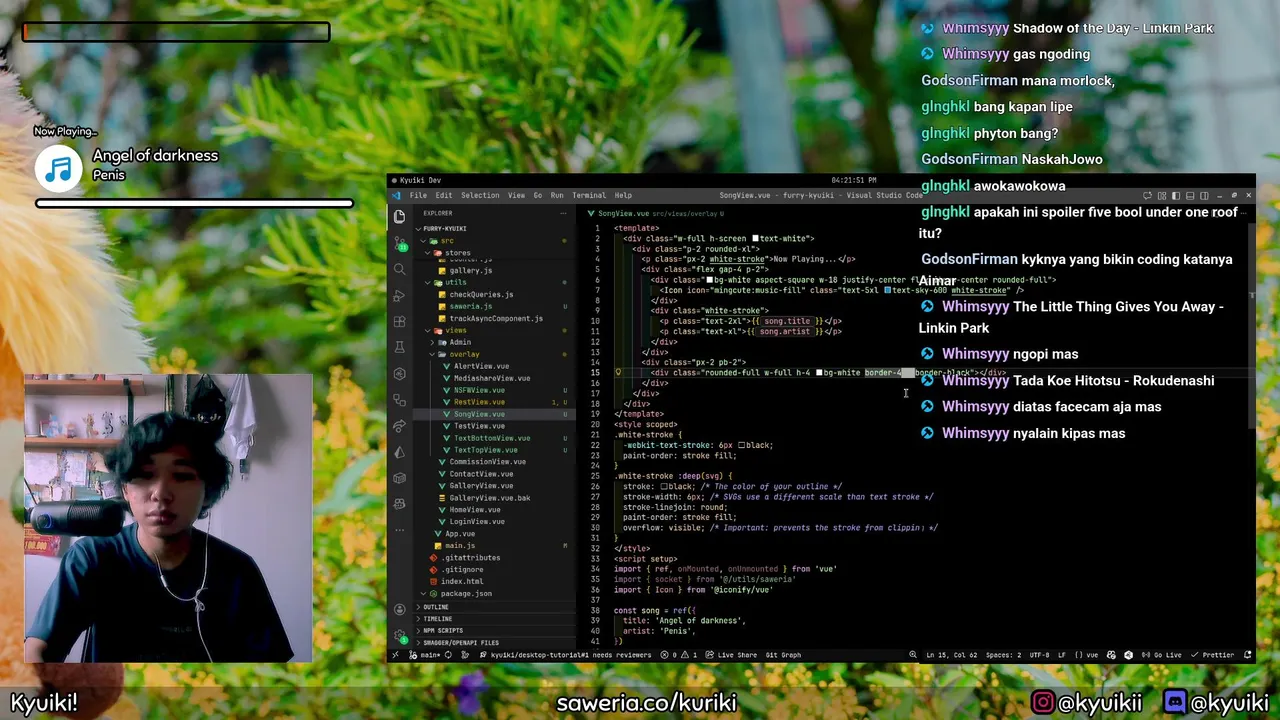Select the SongView.vue editor tab
The width and height of the screenshot is (1280, 720).
655,213
